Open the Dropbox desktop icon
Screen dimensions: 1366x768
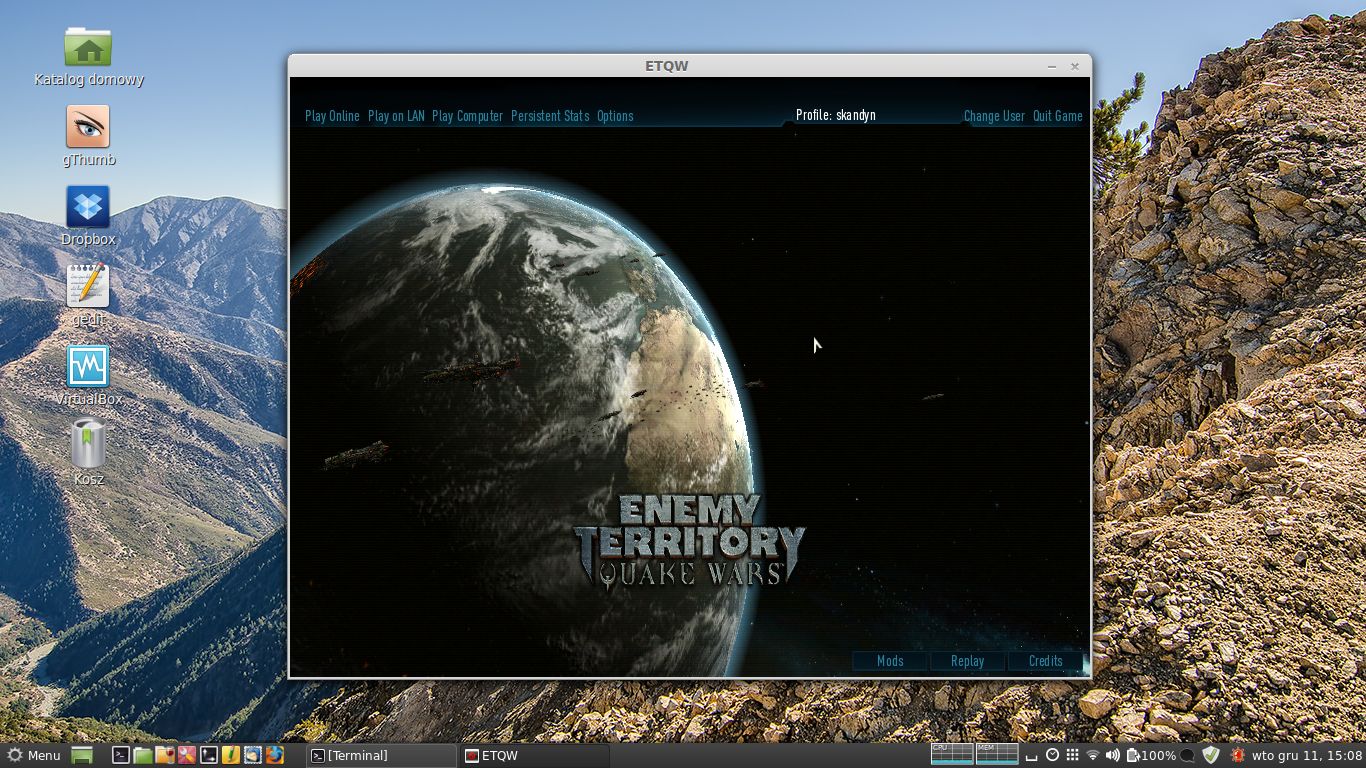point(88,217)
